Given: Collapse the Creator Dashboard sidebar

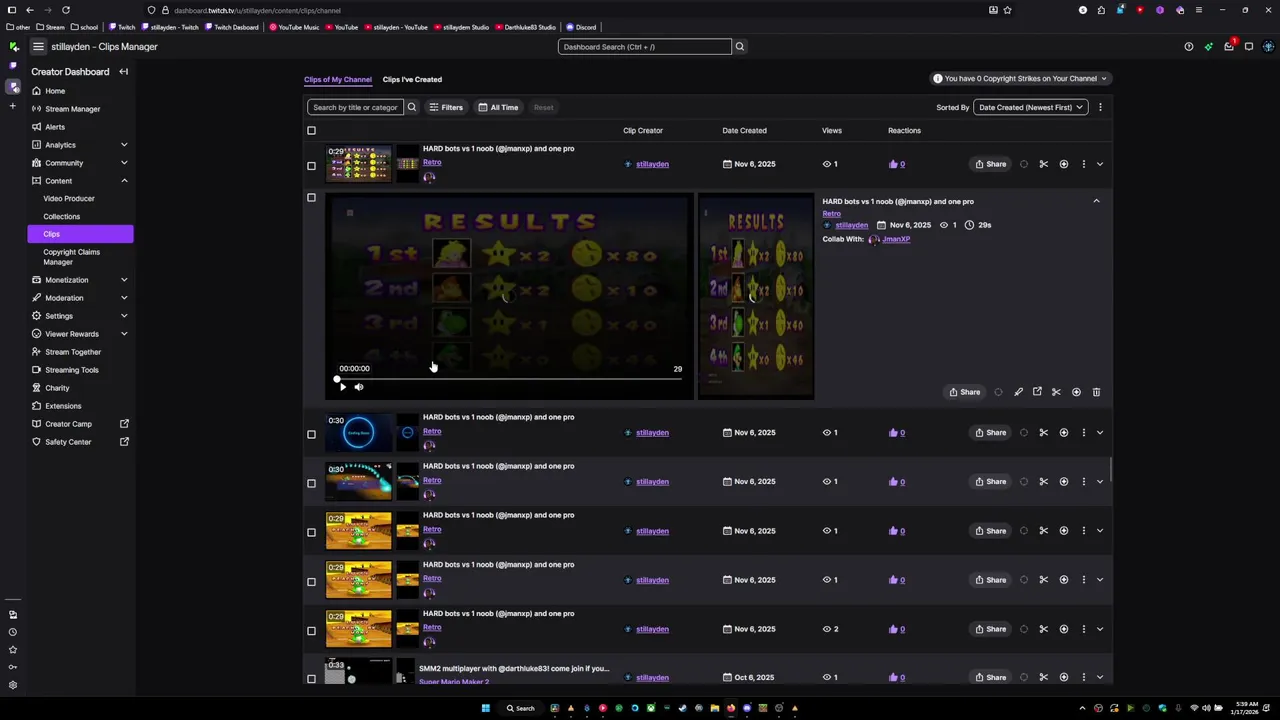Looking at the screenshot, I should point(123,72).
